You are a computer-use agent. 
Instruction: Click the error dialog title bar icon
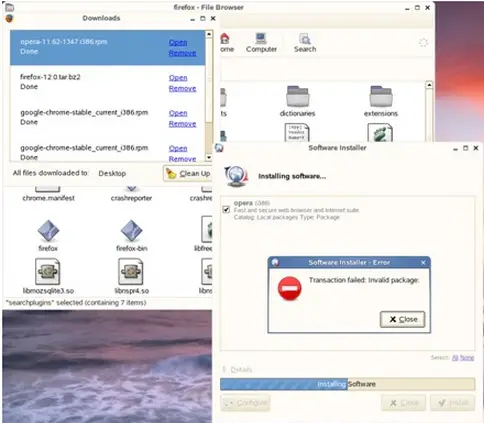coord(275,262)
